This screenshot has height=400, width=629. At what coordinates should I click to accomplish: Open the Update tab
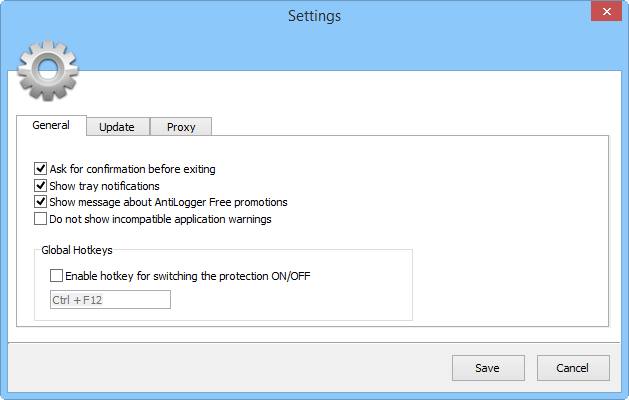point(117,127)
